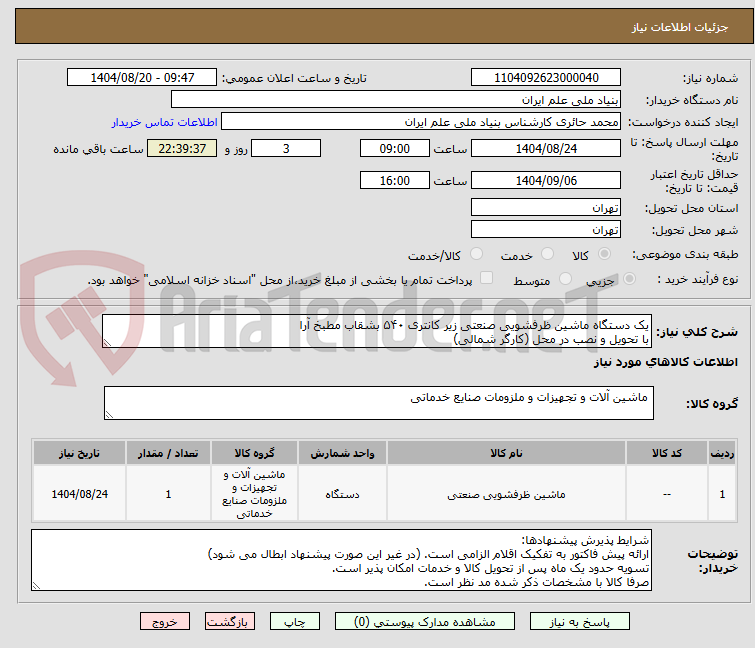Open اطلاعات تماس خریدار link

point(164,122)
